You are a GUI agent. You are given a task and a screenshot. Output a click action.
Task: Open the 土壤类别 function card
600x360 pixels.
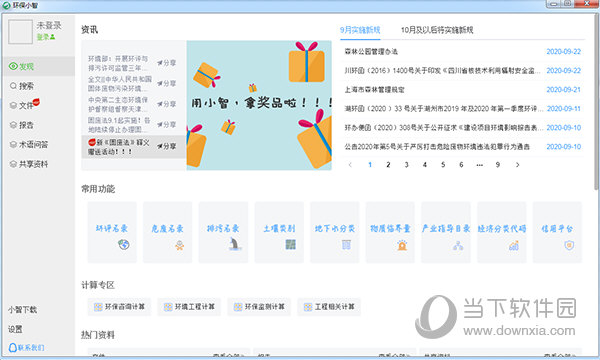click(x=279, y=232)
